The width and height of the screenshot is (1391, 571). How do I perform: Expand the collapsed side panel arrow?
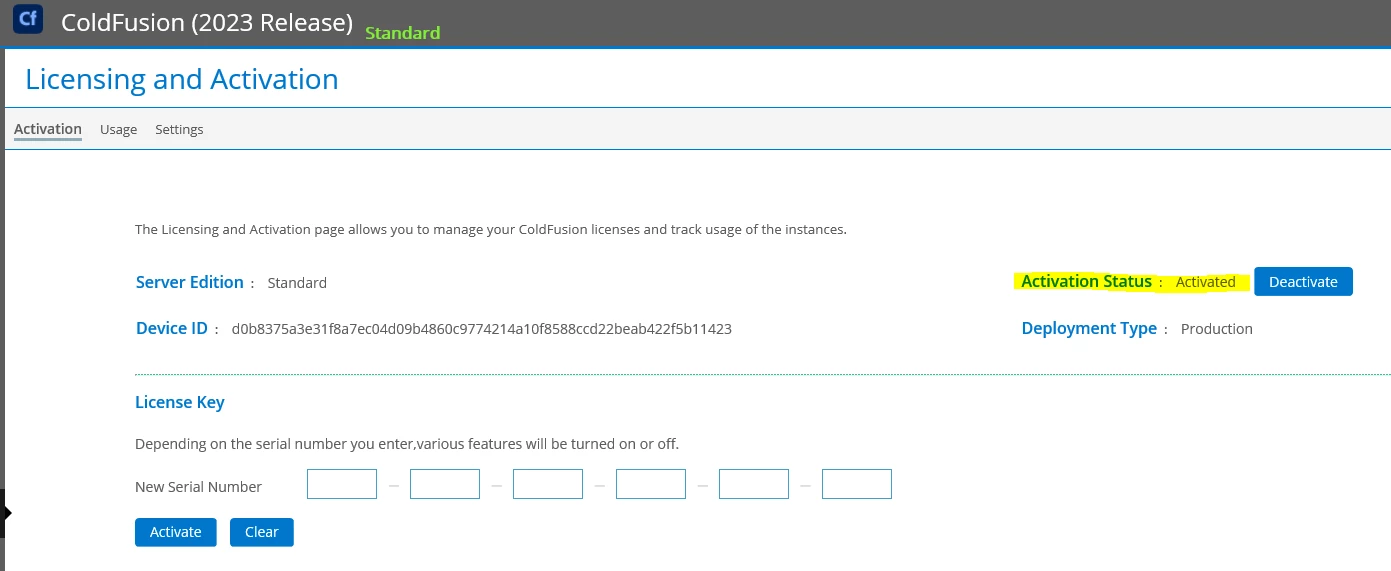(x=5, y=513)
